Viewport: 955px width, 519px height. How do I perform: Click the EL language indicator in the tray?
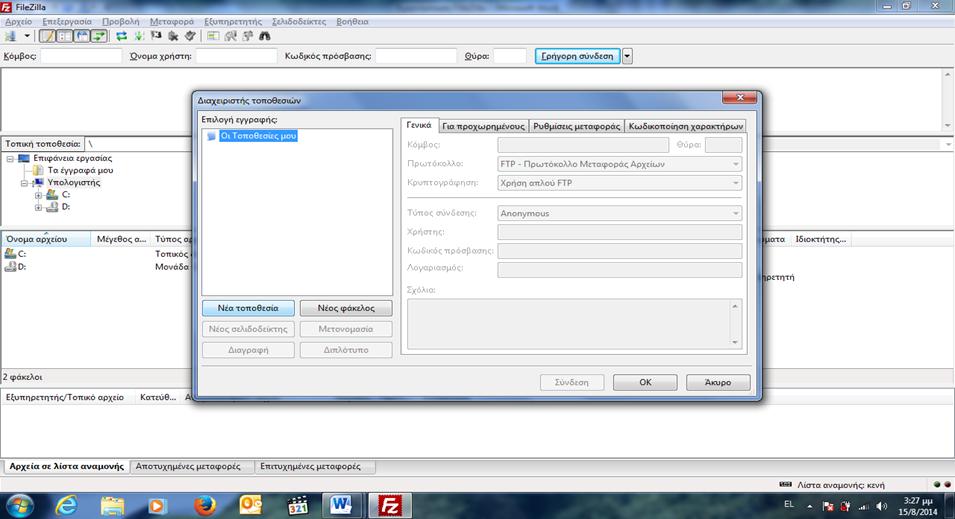coord(789,504)
